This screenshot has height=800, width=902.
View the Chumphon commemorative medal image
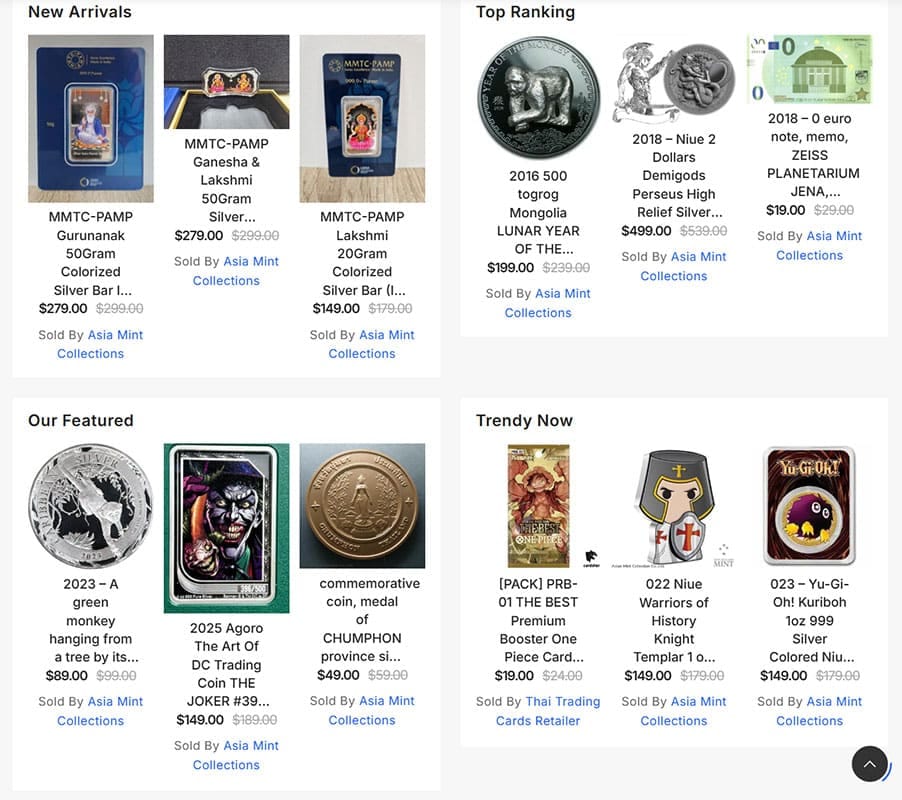[x=362, y=506]
